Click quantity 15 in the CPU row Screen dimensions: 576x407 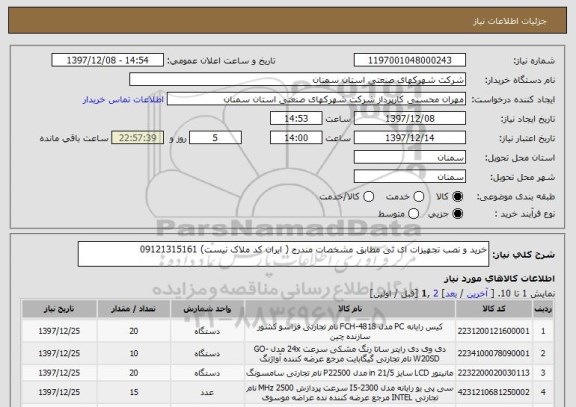[x=134, y=392]
